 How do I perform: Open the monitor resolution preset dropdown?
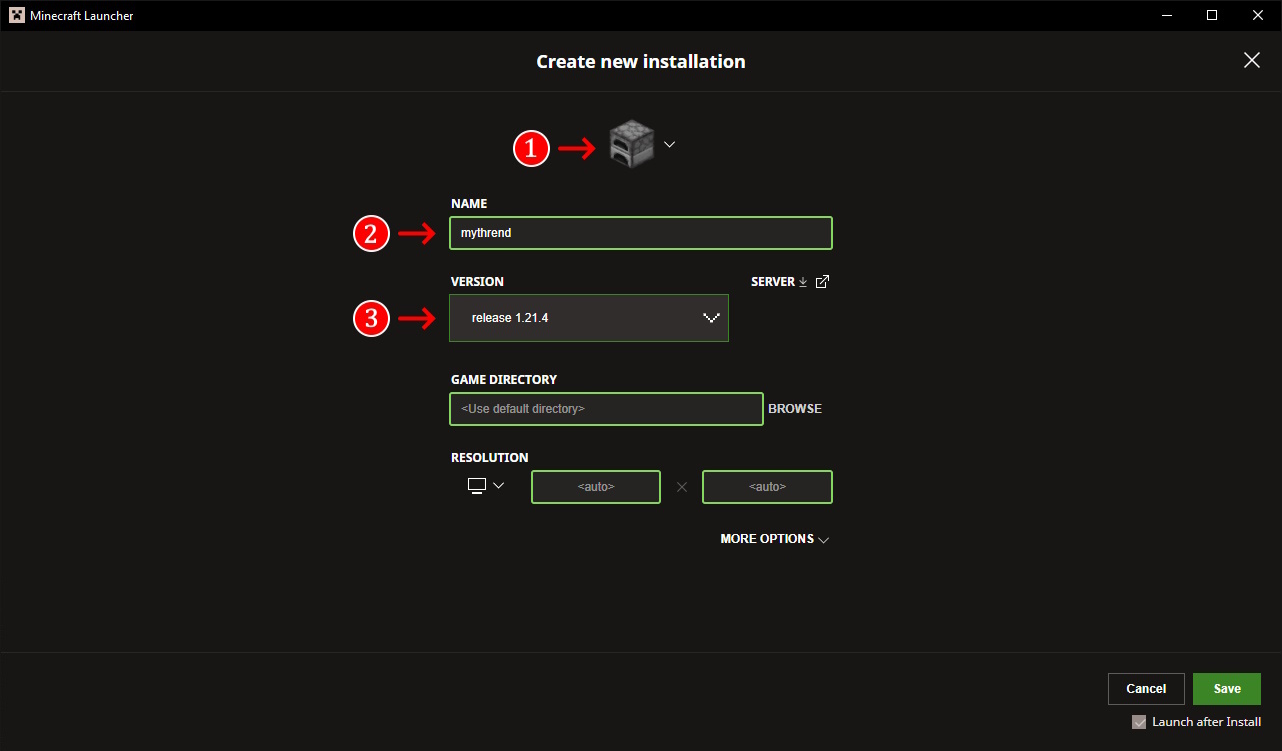486,486
